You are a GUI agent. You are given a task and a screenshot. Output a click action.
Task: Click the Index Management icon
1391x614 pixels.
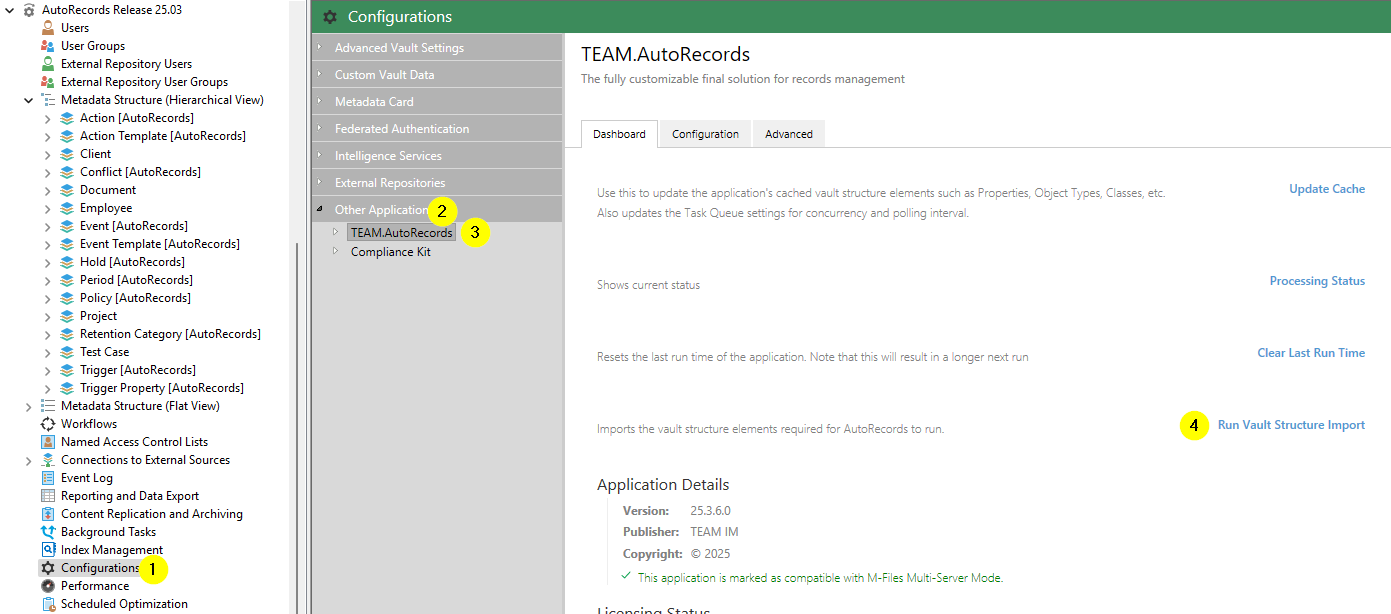[x=48, y=550]
